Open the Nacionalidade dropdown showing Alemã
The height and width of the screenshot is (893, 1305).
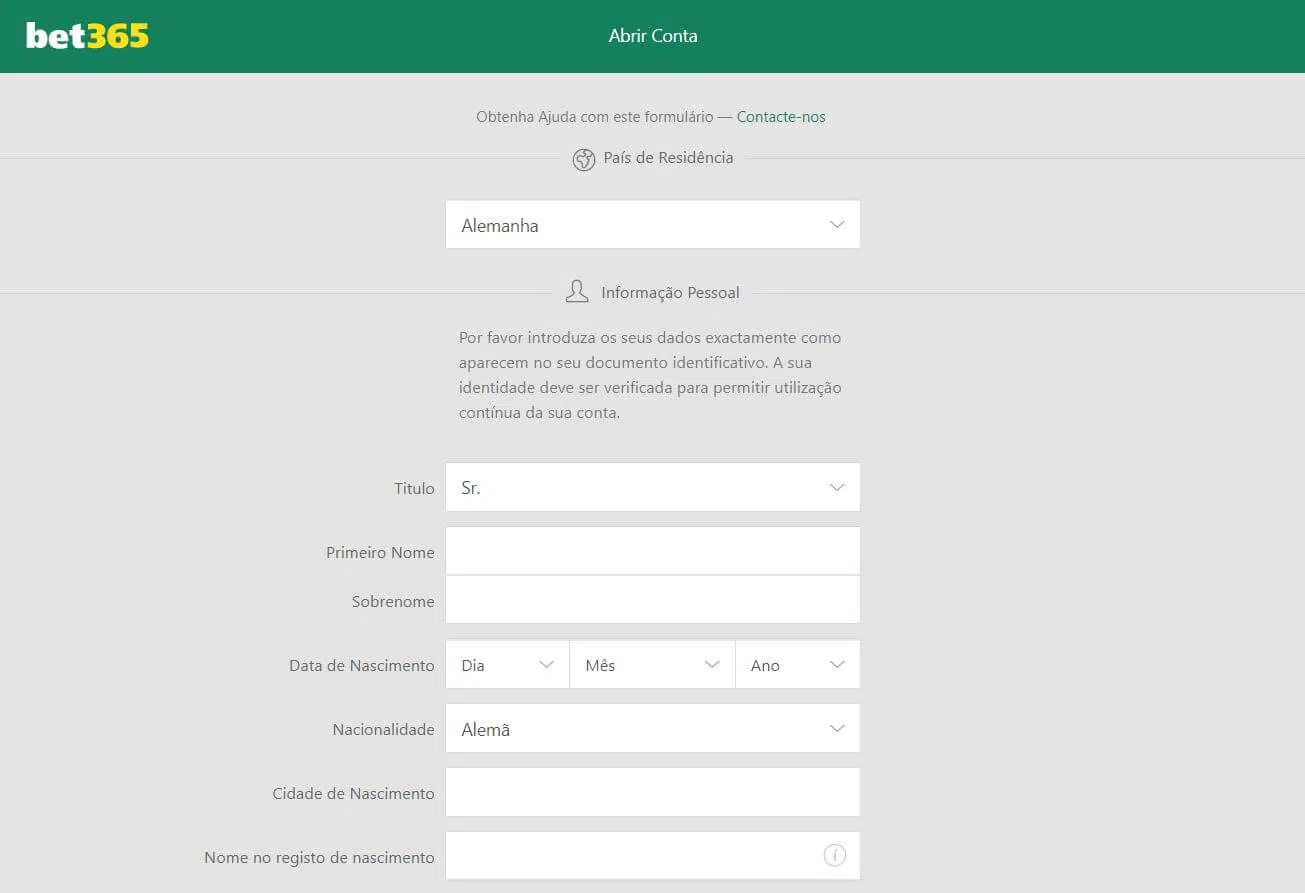pos(652,729)
